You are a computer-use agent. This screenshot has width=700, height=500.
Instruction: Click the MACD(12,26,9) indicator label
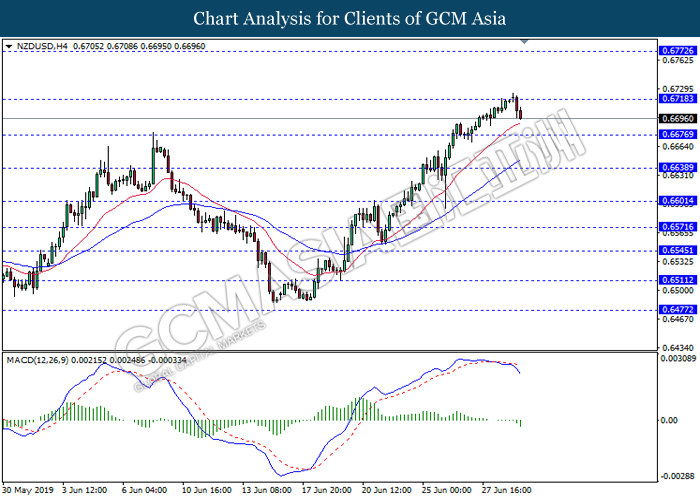click(38, 360)
